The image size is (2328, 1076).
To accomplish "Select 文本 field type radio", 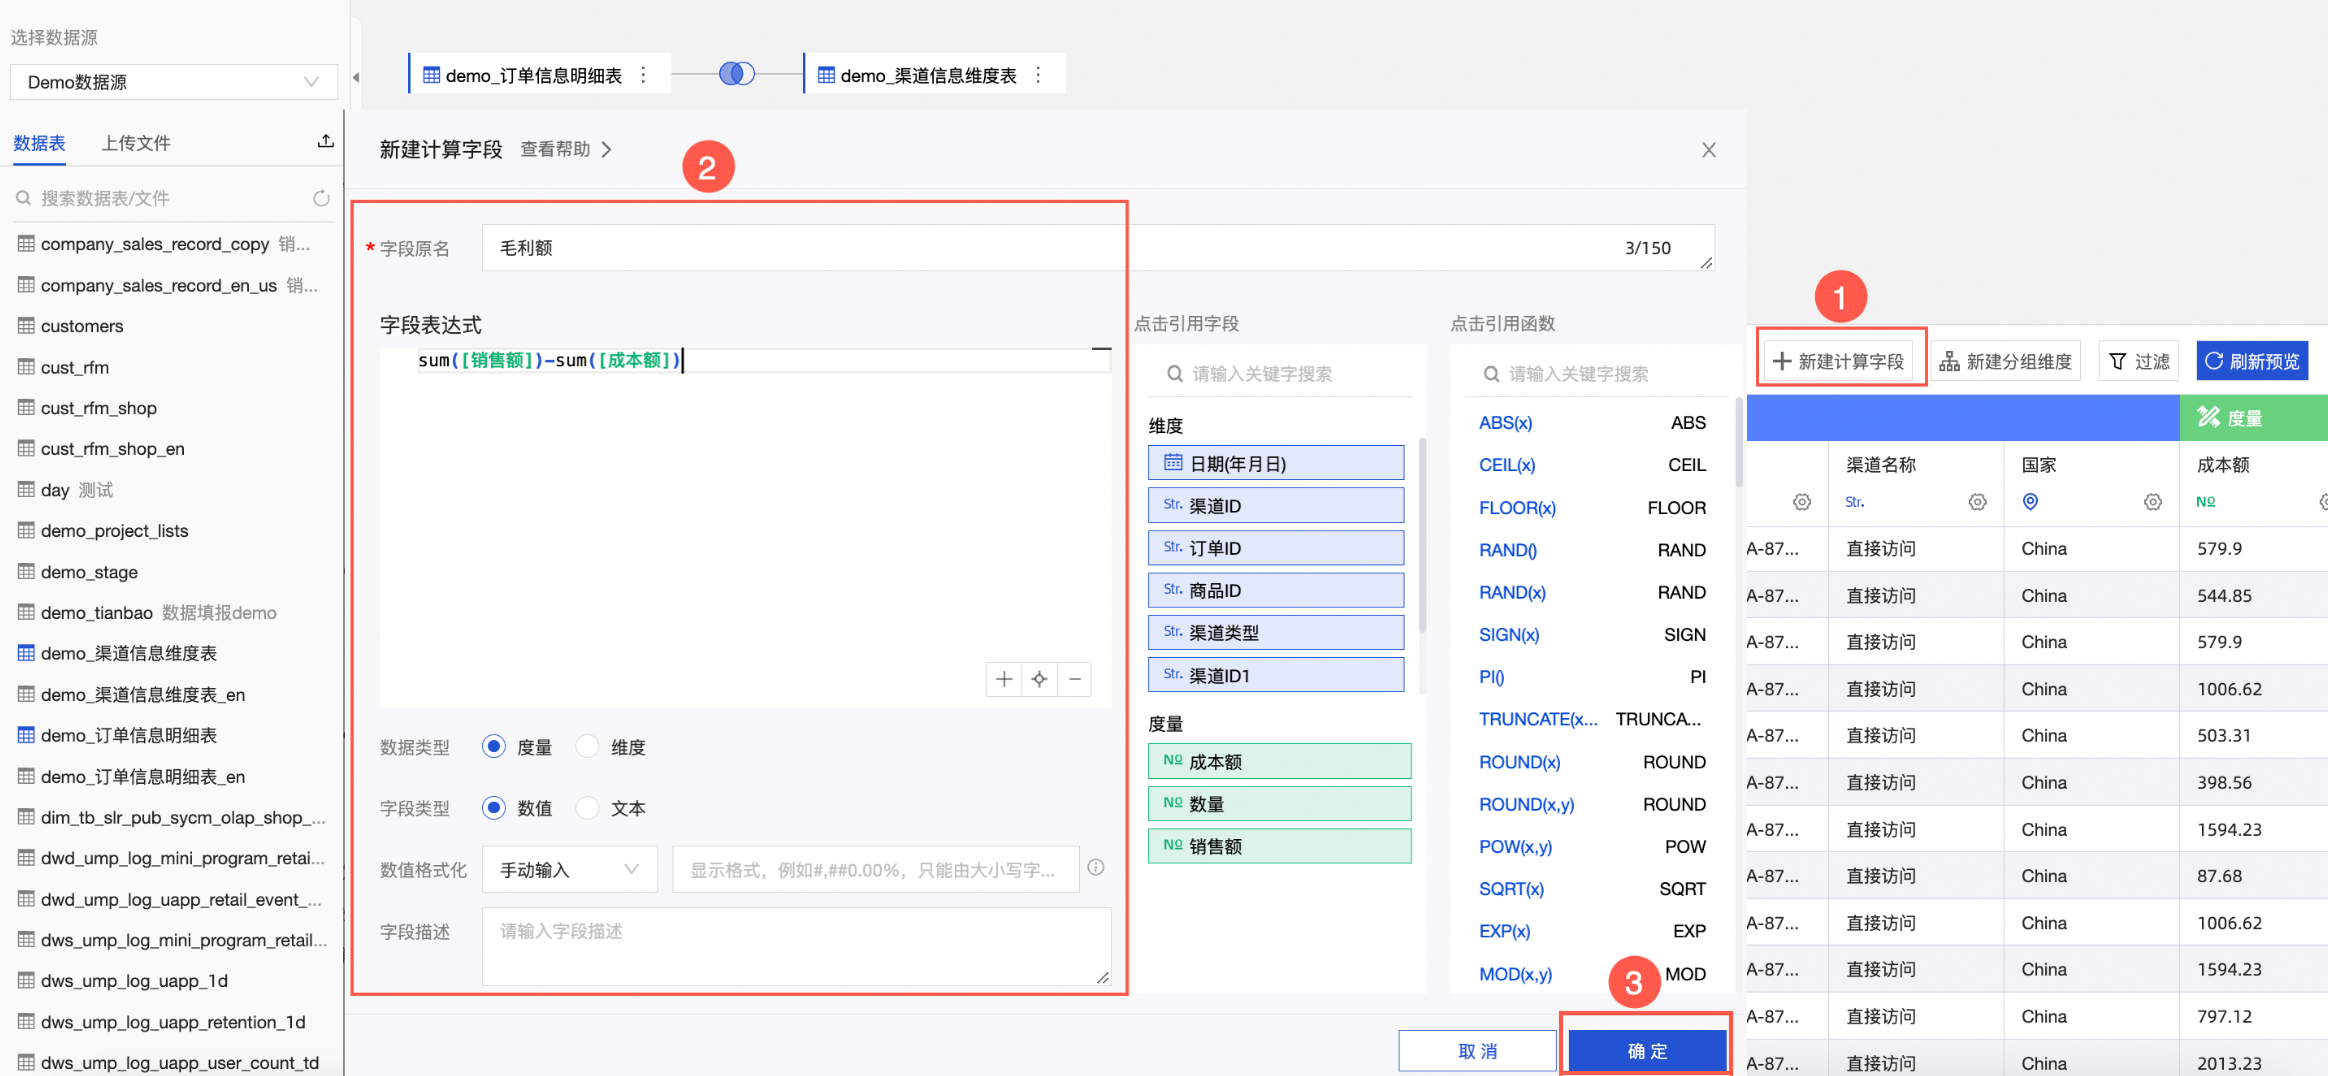I will click(x=588, y=808).
